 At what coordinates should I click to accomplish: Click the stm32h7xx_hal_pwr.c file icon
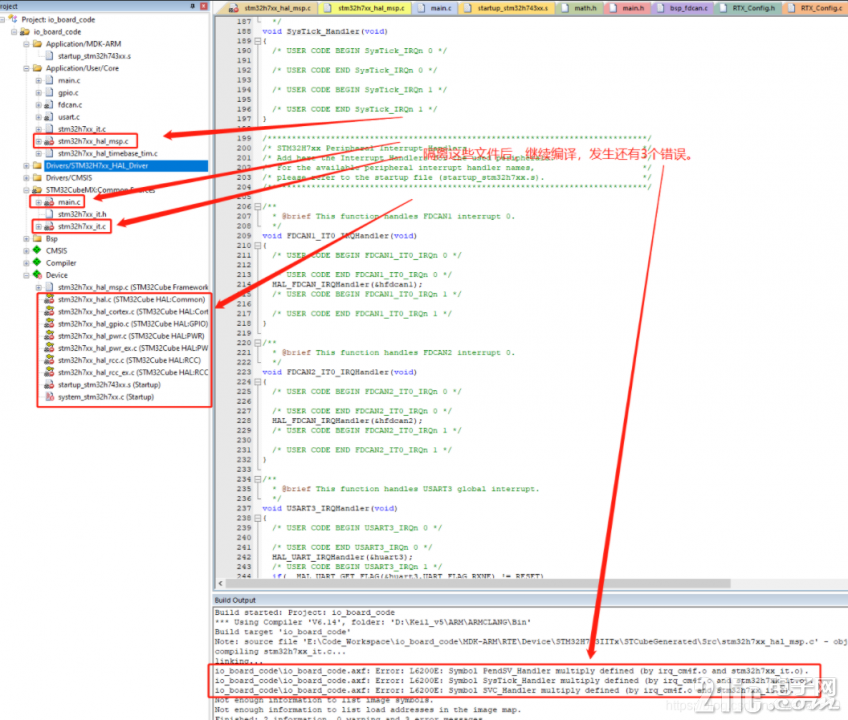tap(49, 335)
